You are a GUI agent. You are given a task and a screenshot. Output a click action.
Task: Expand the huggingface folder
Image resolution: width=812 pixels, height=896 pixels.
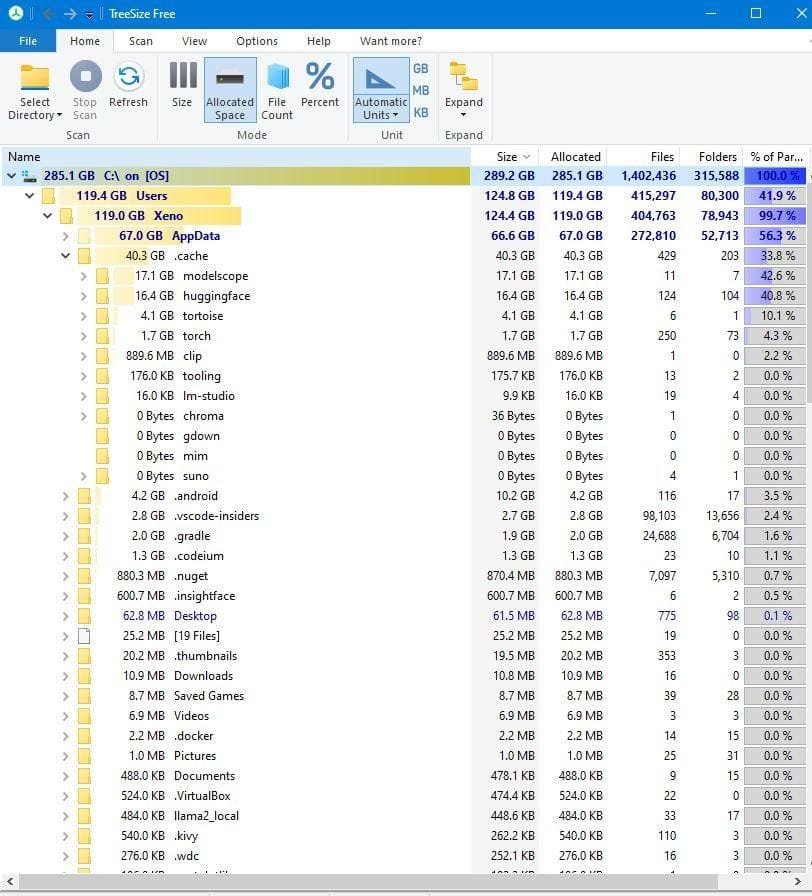pos(84,296)
